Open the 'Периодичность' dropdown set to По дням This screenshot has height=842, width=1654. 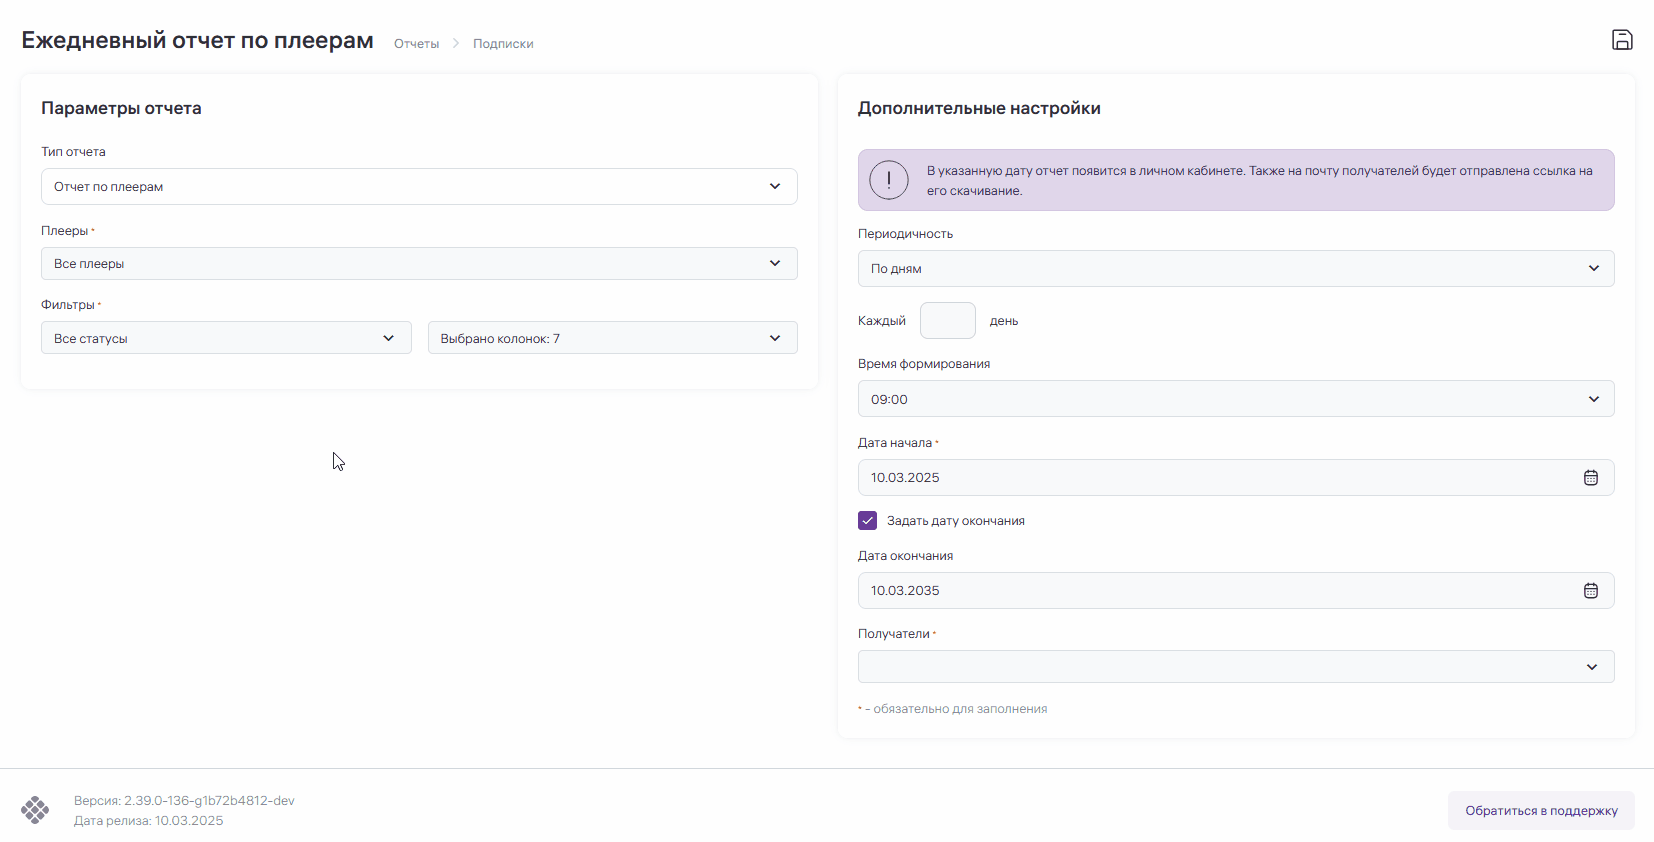1235,269
